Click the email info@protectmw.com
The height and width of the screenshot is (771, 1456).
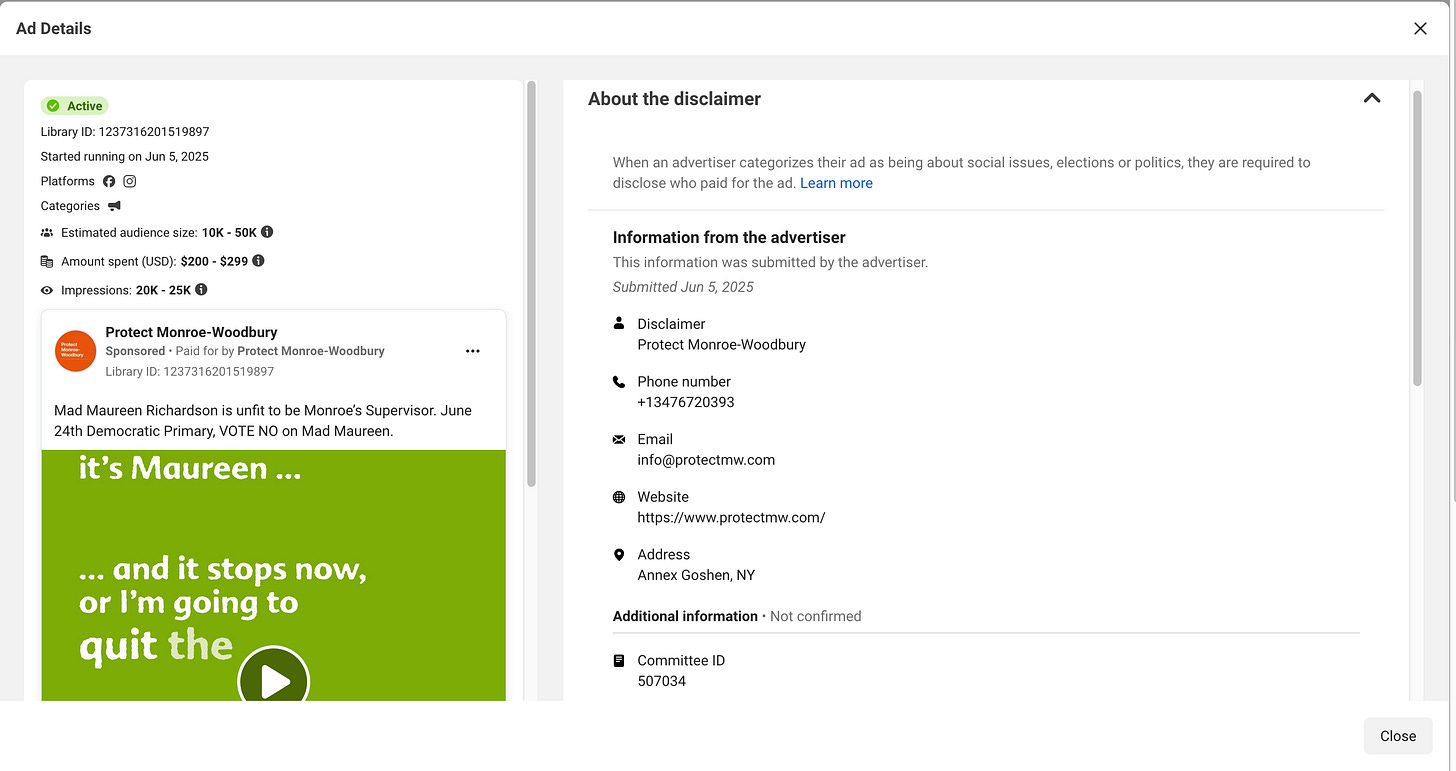pos(706,460)
